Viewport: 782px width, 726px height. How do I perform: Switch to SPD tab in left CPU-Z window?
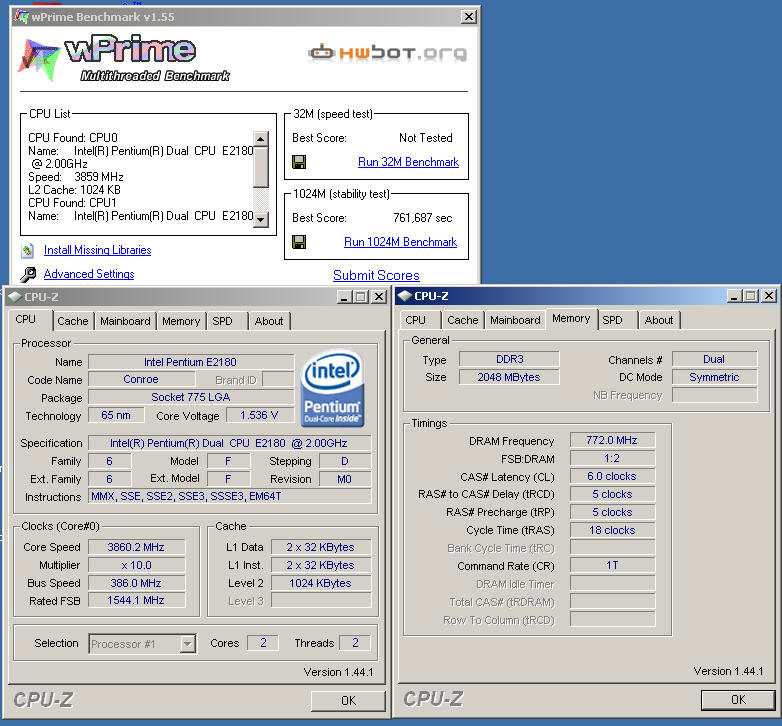point(222,321)
